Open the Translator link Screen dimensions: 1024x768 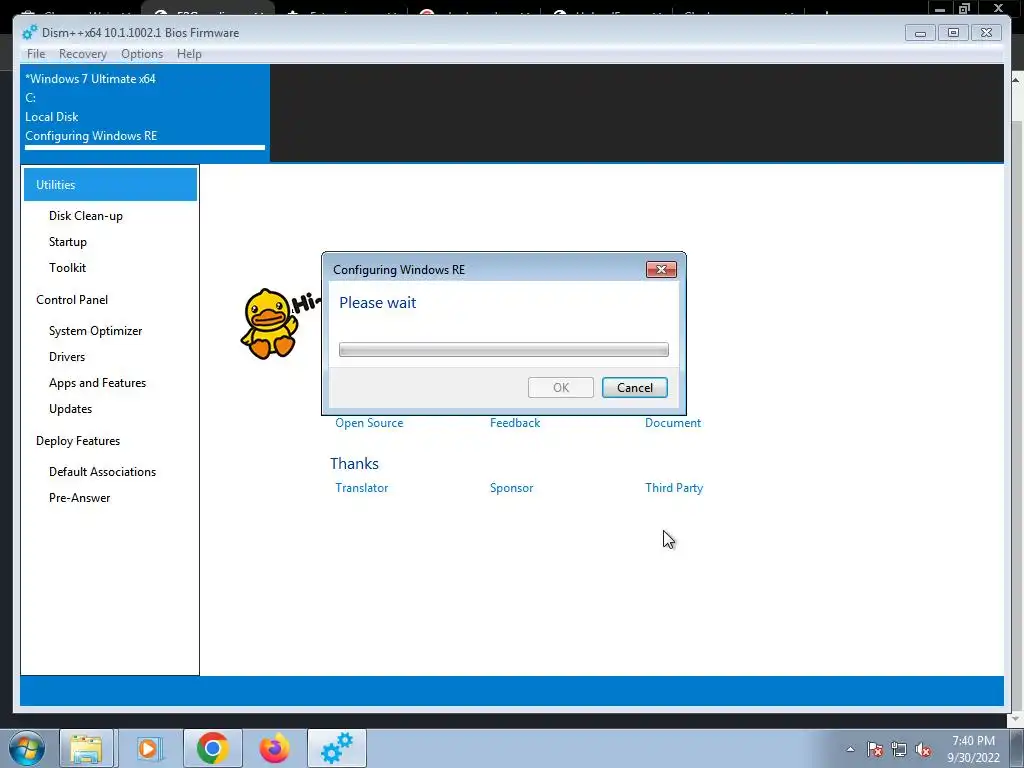361,488
